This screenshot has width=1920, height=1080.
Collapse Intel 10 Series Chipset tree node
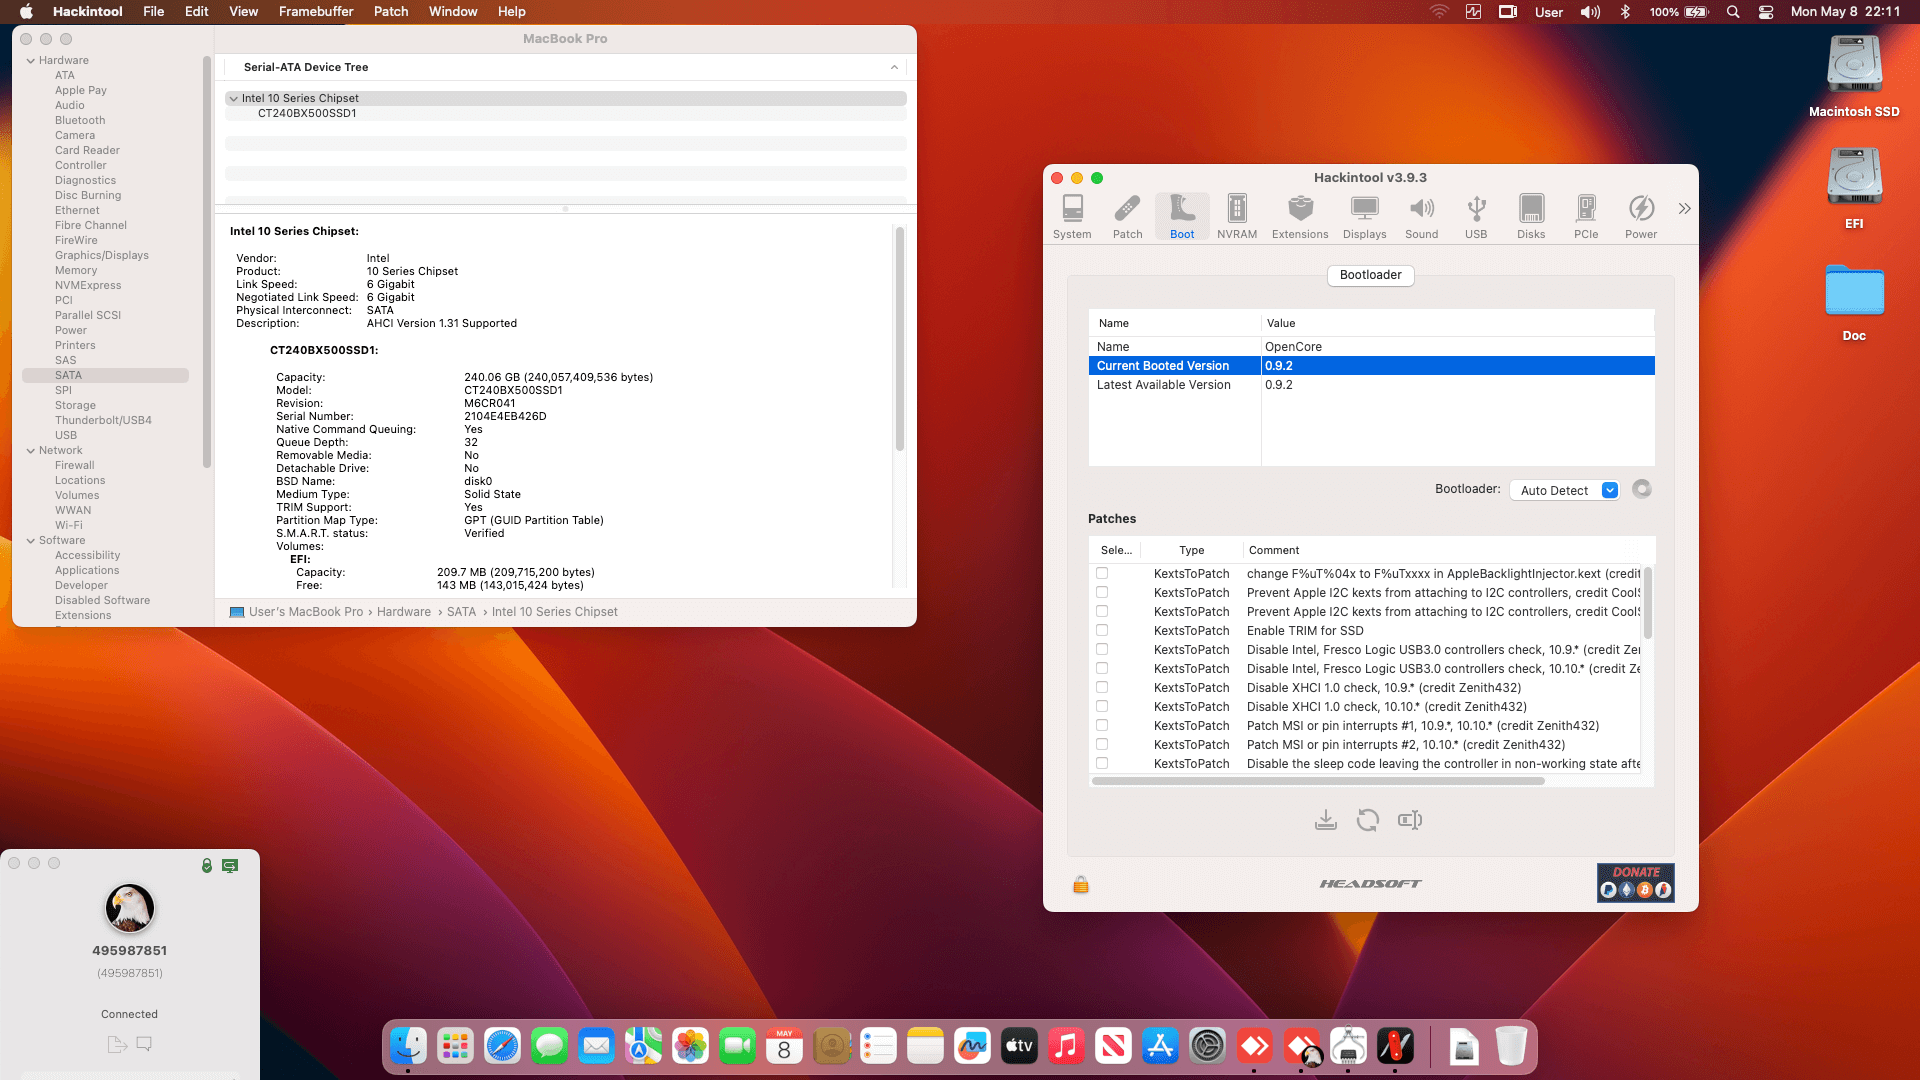click(x=233, y=99)
